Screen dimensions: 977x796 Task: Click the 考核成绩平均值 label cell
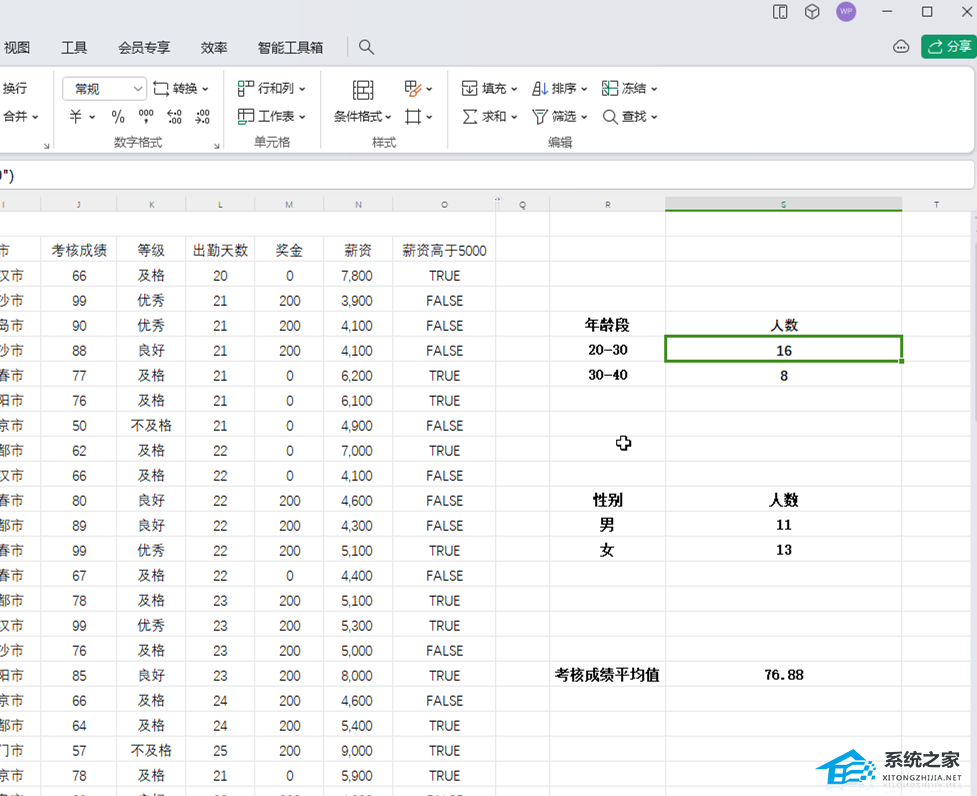pyautogui.click(x=608, y=675)
